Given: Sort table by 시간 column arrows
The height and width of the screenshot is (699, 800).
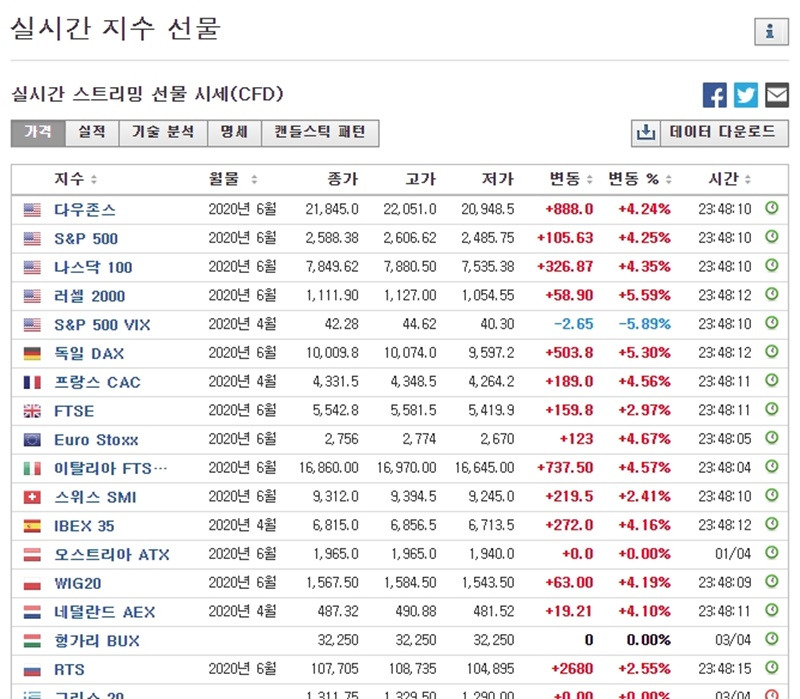Looking at the screenshot, I should 748,179.
